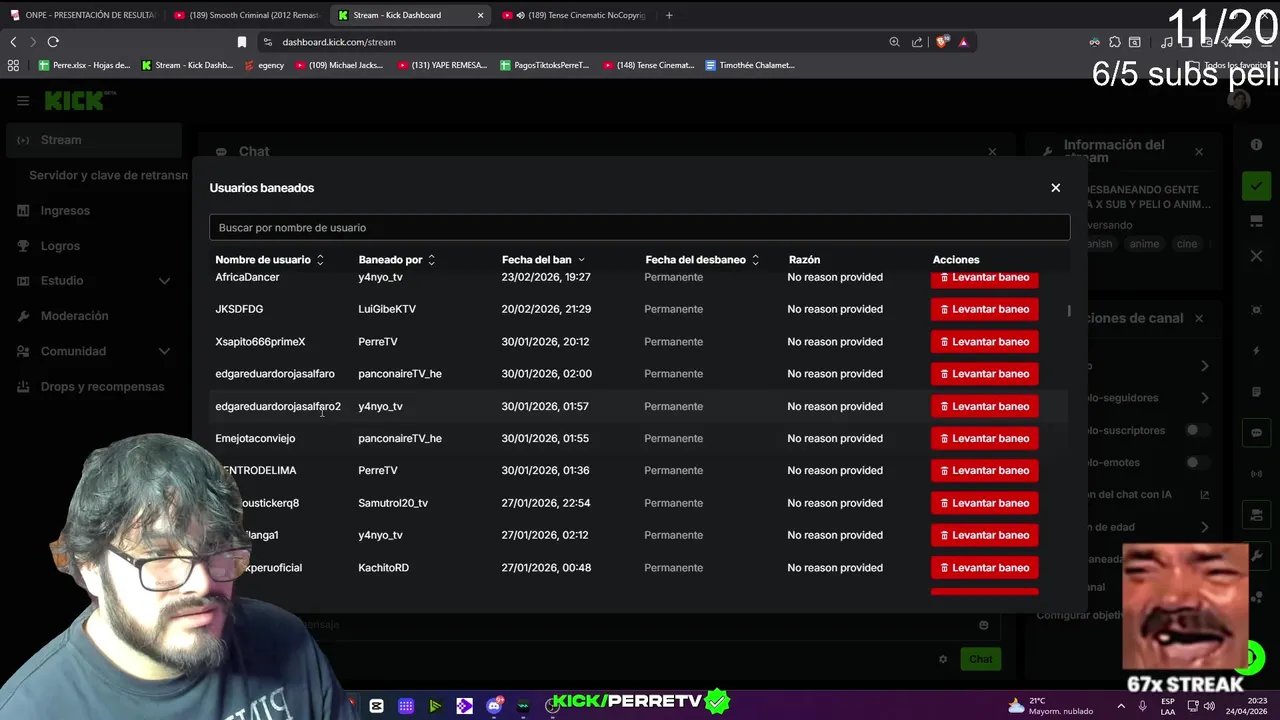Sort by Fecha del desbaneo column arrows
This screenshot has width=1280, height=720.
point(755,260)
